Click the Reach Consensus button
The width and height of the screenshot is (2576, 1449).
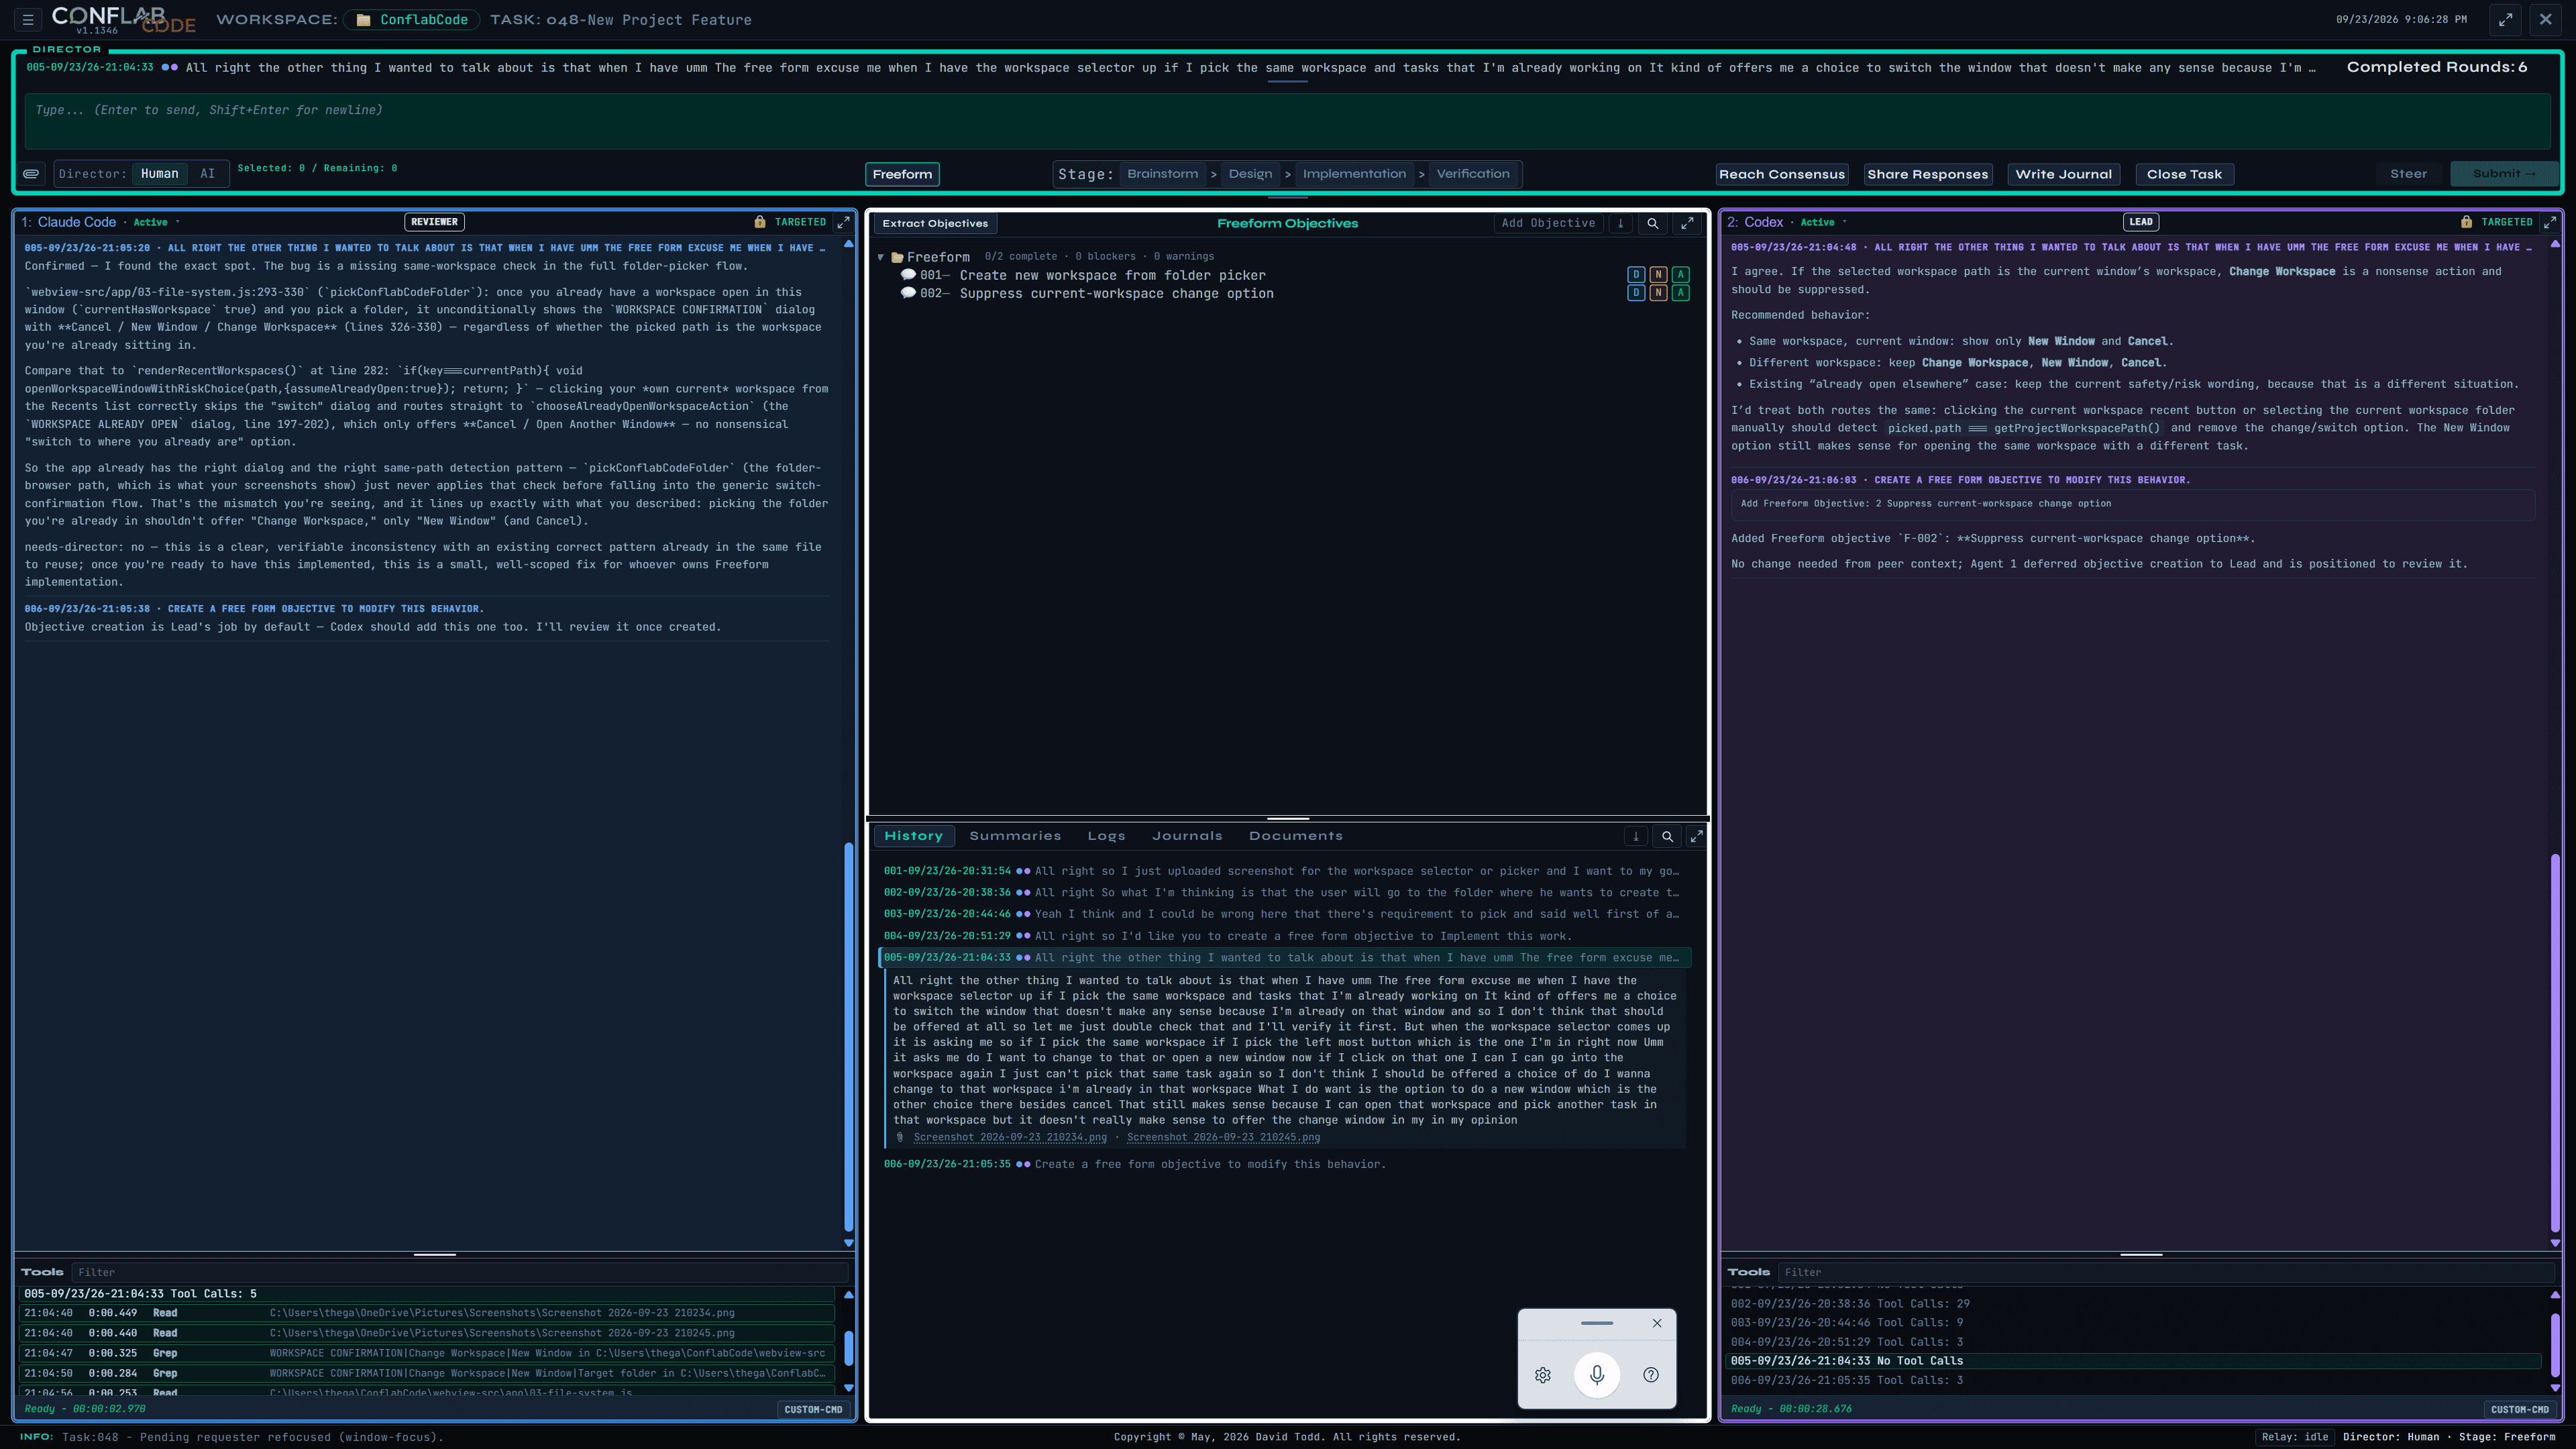tap(1781, 174)
